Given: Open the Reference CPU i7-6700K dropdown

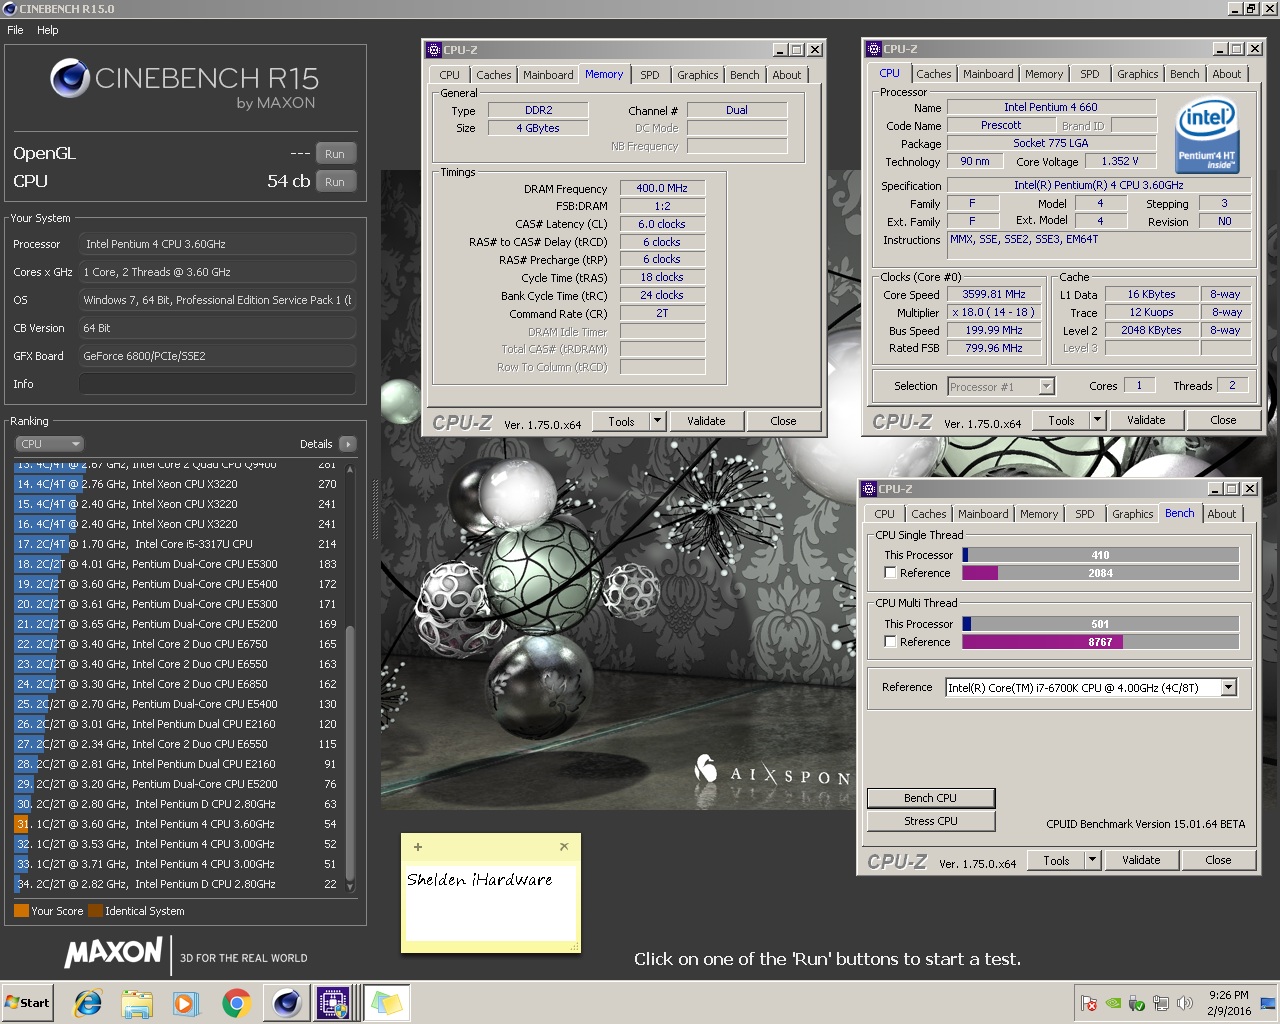Looking at the screenshot, I should tap(1091, 687).
